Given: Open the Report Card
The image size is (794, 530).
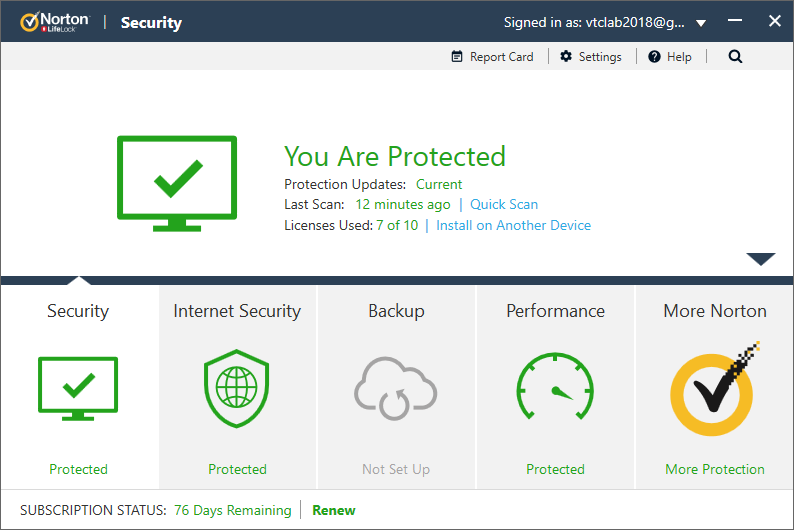Looking at the screenshot, I should (492, 57).
